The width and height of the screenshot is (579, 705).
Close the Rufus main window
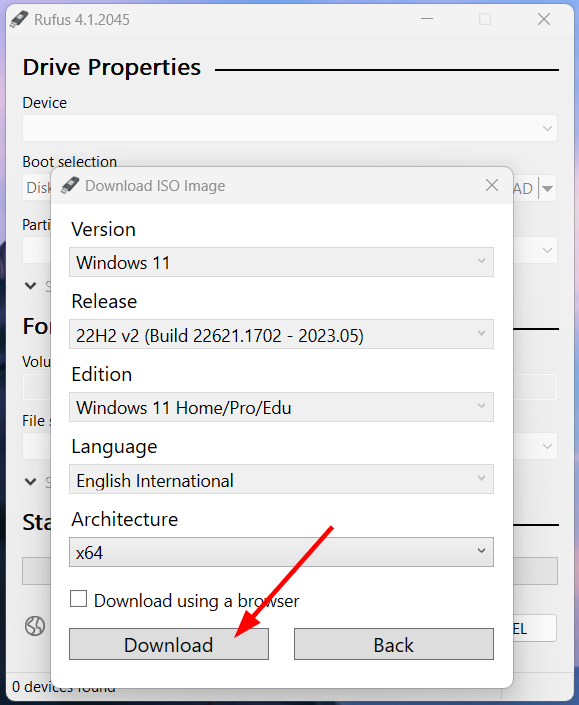point(544,19)
